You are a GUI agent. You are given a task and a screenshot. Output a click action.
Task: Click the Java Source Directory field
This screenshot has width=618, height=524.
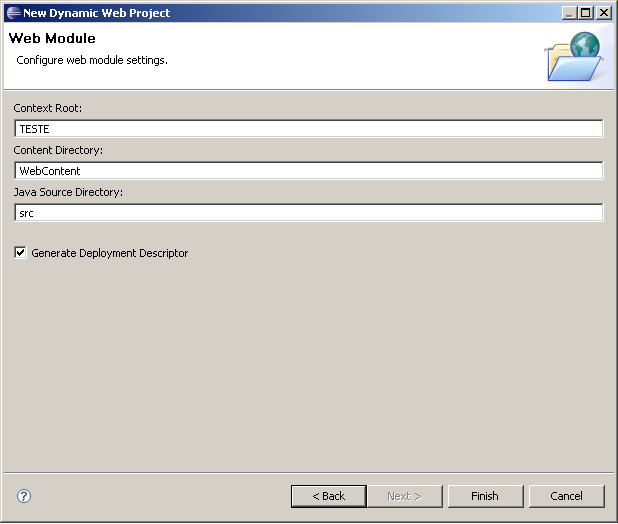click(309, 213)
